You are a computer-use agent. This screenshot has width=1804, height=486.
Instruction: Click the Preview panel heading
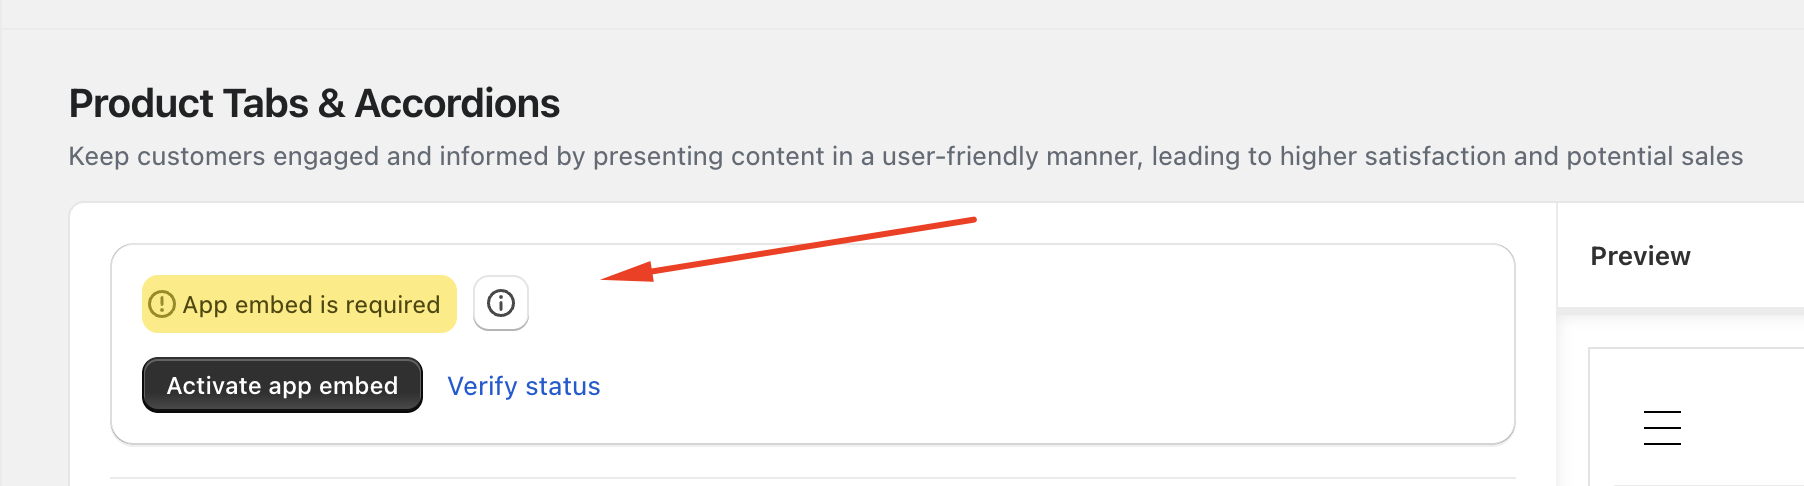[x=1640, y=256]
